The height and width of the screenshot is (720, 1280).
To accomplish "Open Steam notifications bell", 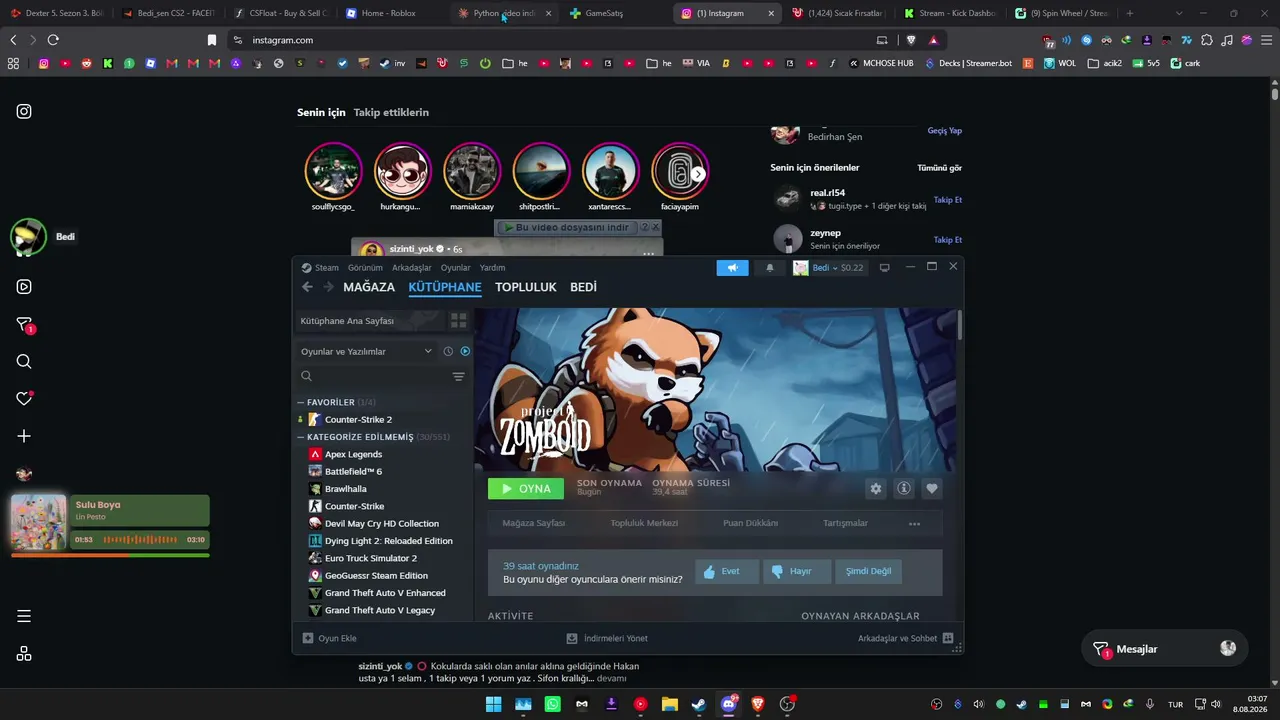I will point(770,268).
